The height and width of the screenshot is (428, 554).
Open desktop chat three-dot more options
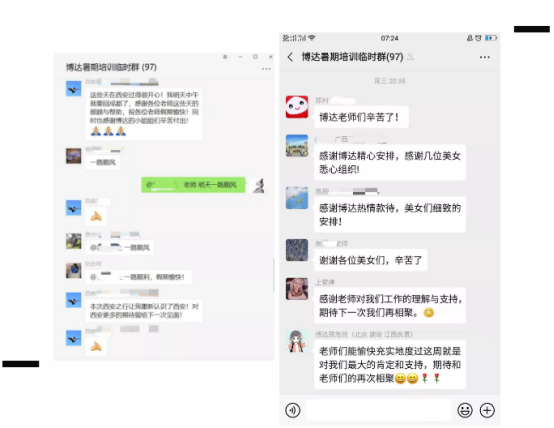pos(266,69)
